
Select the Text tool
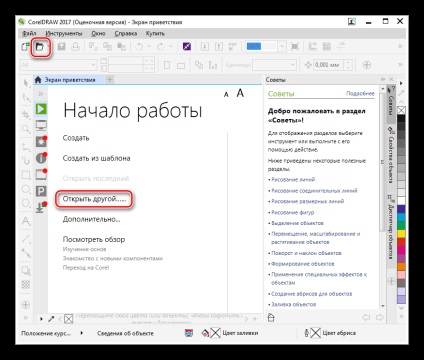click(26, 221)
